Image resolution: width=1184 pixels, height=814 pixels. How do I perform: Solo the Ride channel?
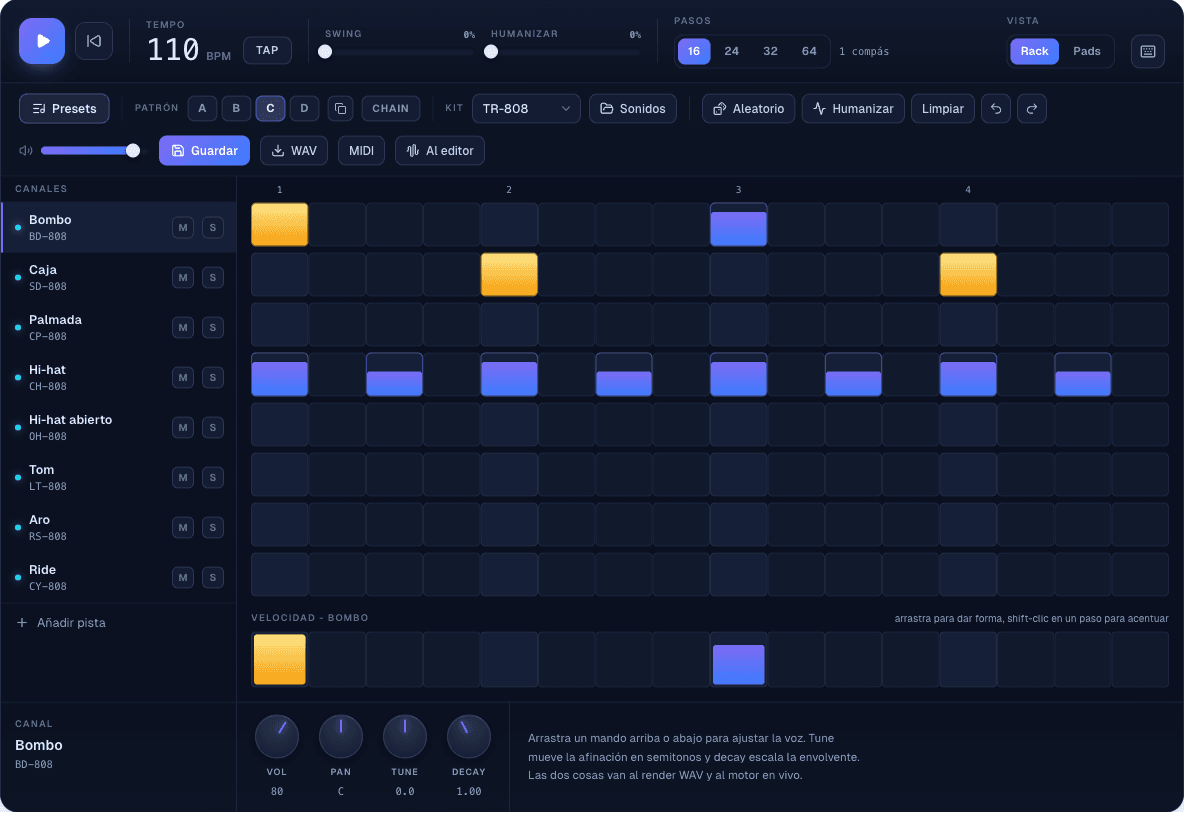coord(213,578)
